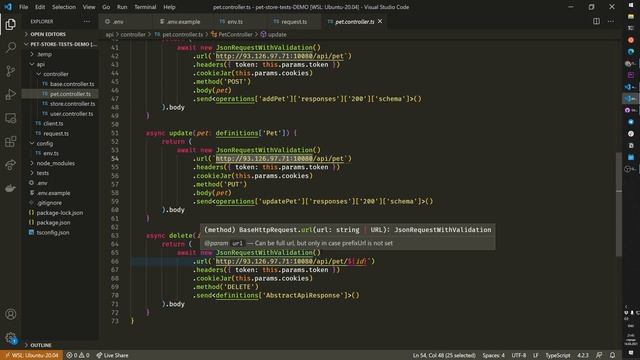Click TypeScript language mode
The image size is (640, 360).
click(558, 355)
